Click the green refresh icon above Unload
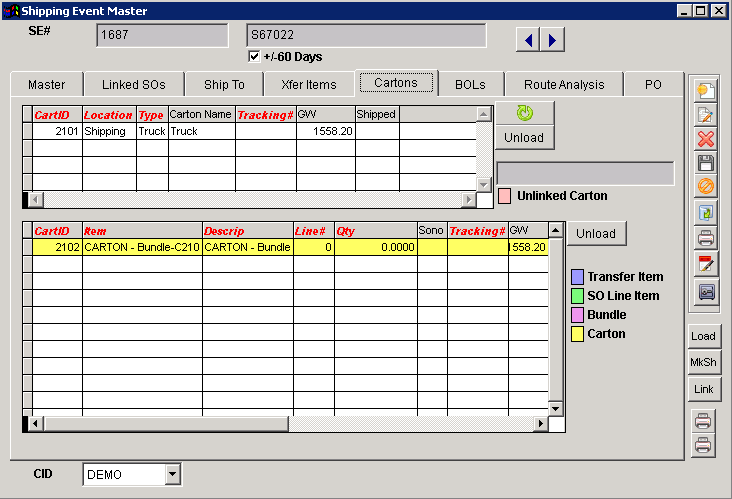The height and width of the screenshot is (499, 732). 523,112
